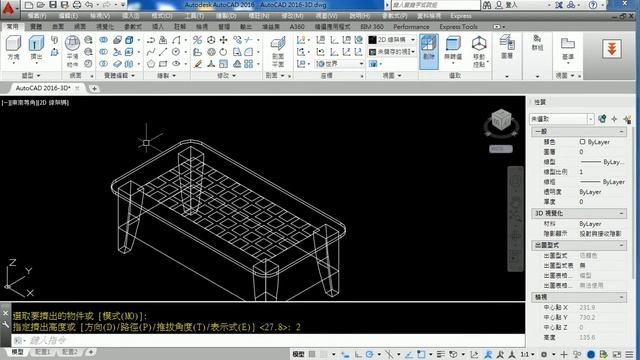The image size is (640, 360).
Task: Click the viewport visual style label 2D wireframe
Action: tap(53, 103)
